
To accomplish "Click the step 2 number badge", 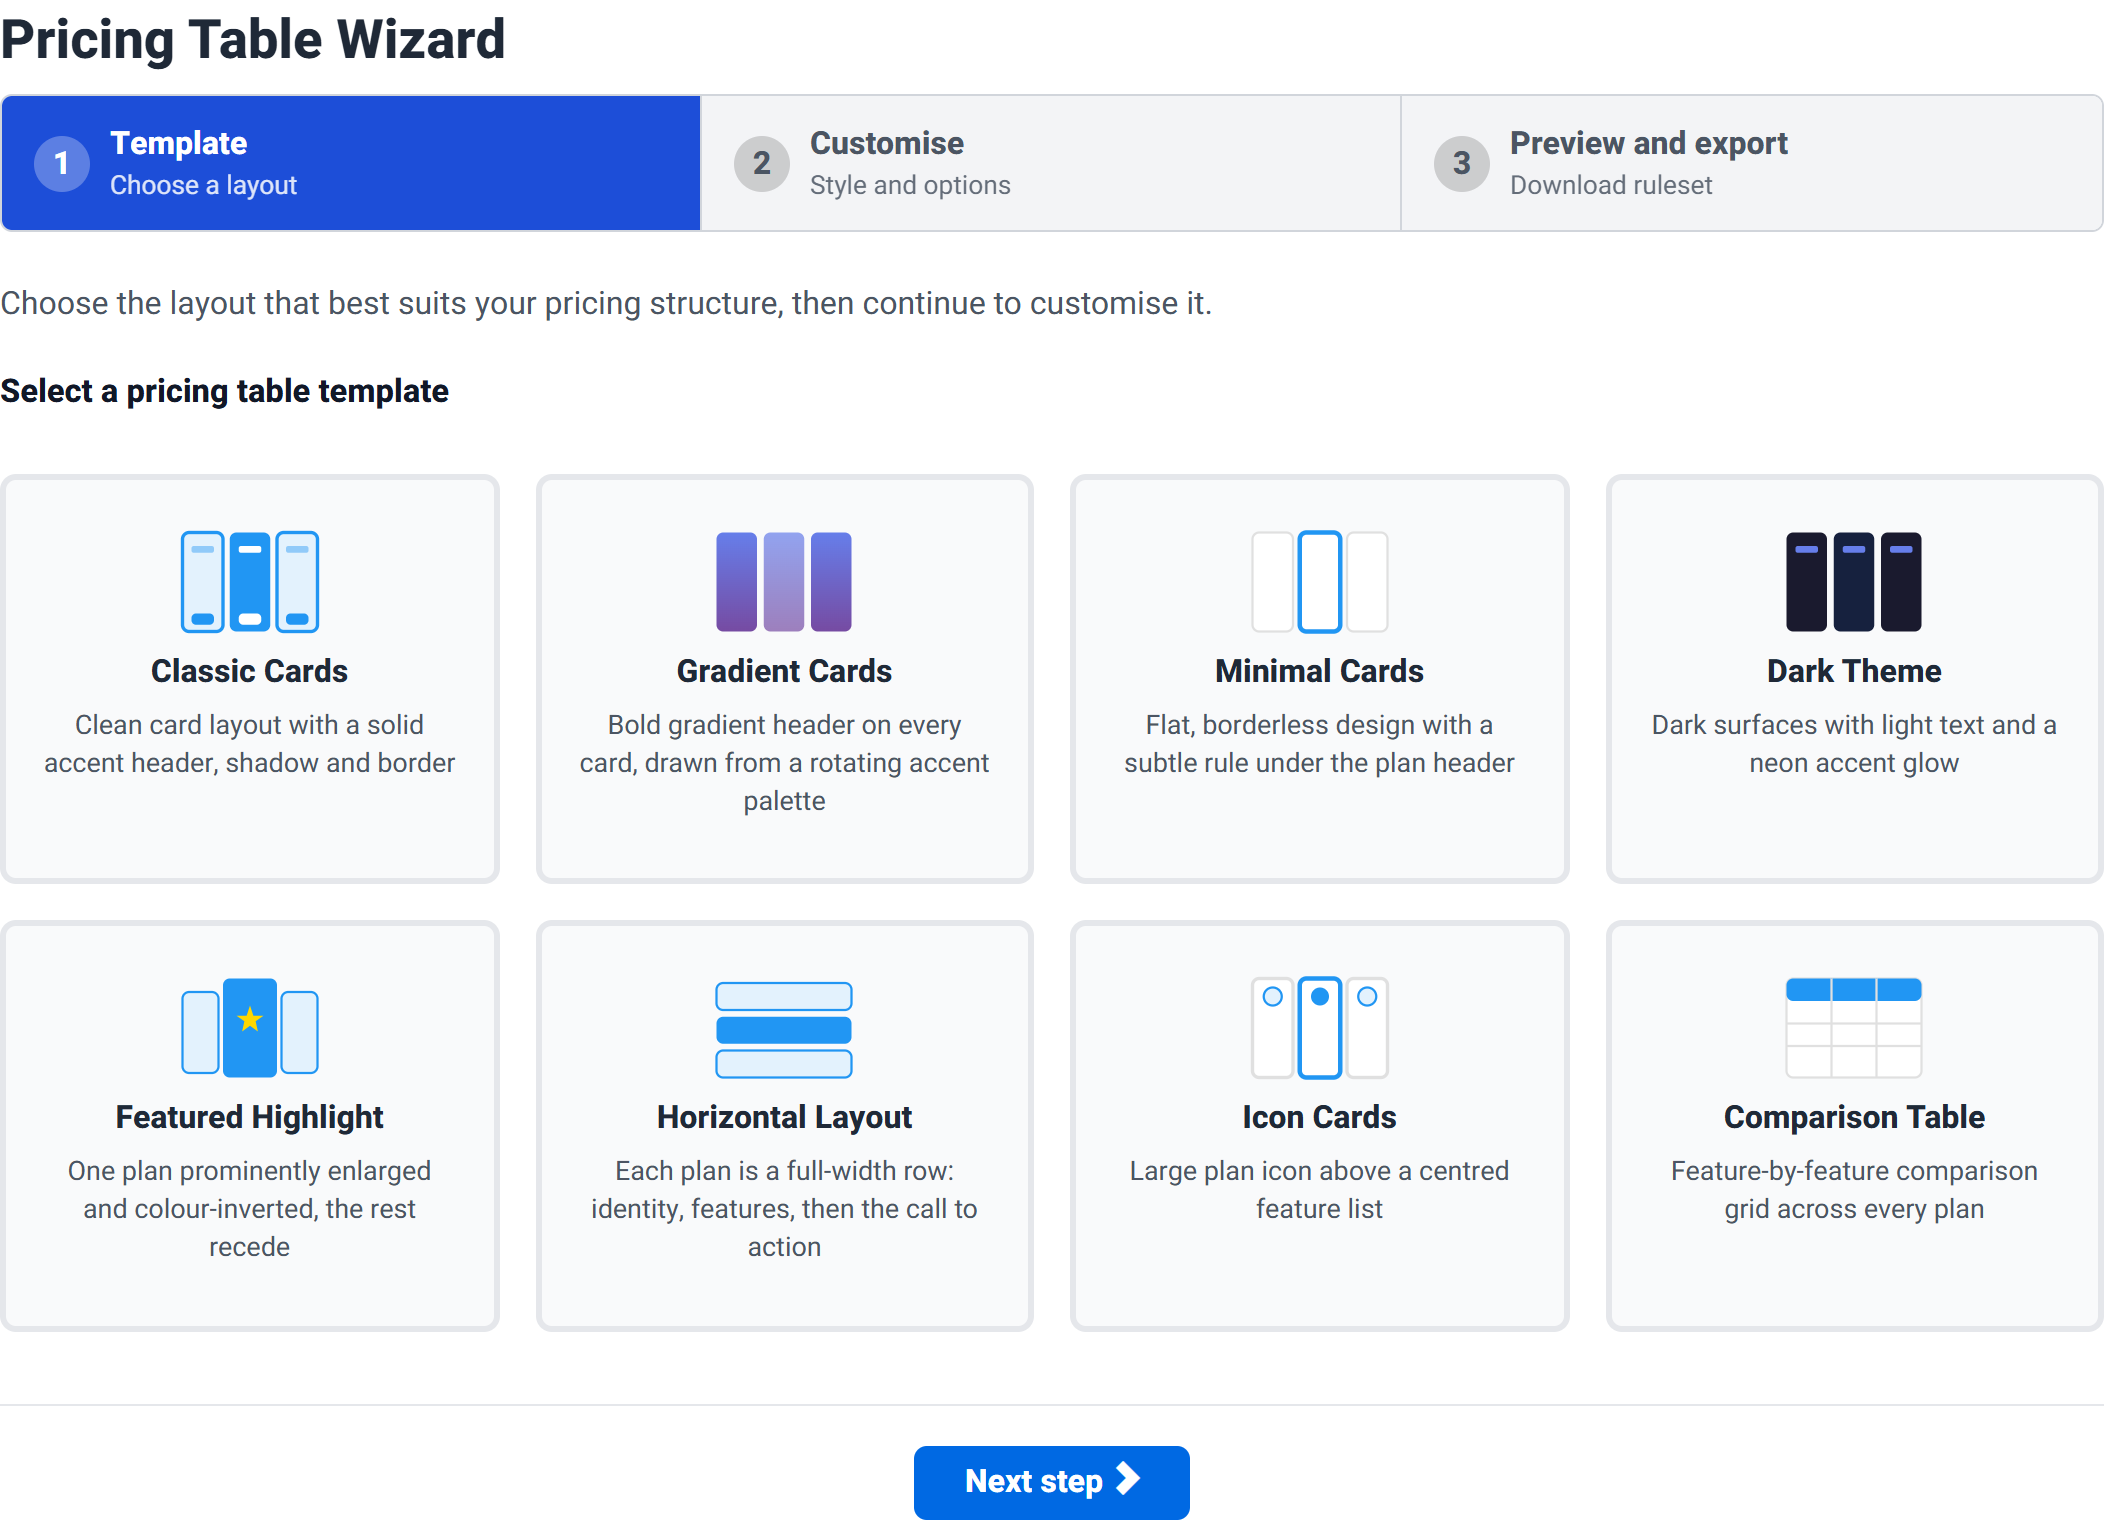I will click(x=762, y=163).
